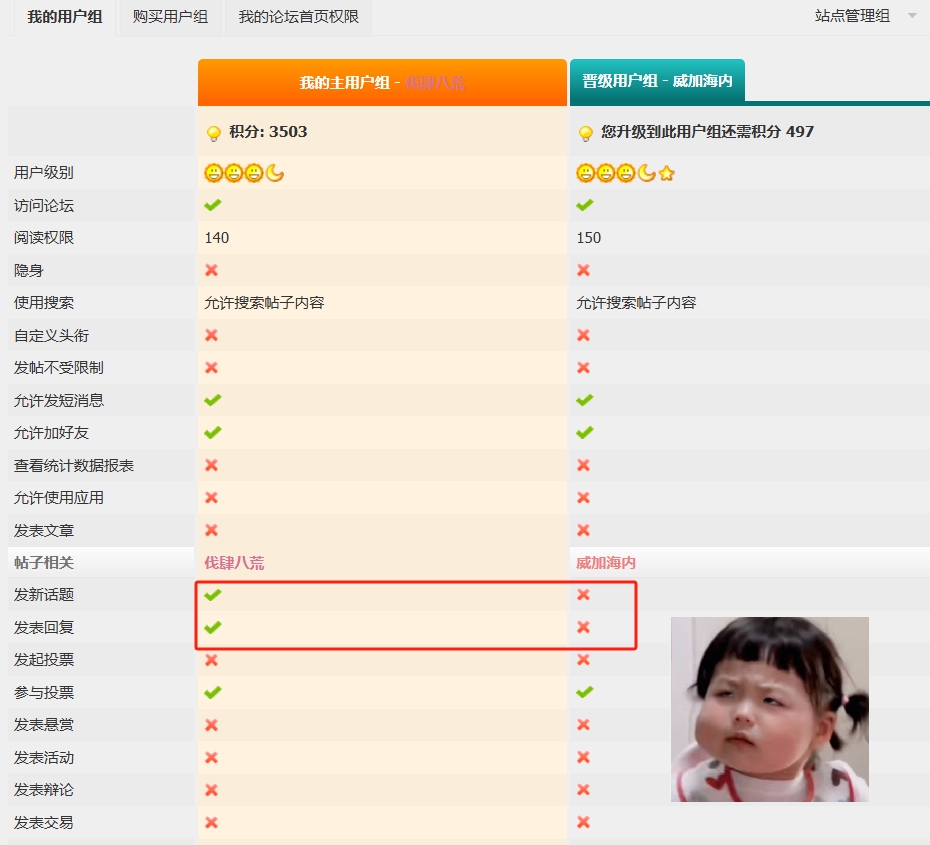This screenshot has width=930, height=845.
Task: Switch to the 购买用户组 tab
Action: point(170,17)
